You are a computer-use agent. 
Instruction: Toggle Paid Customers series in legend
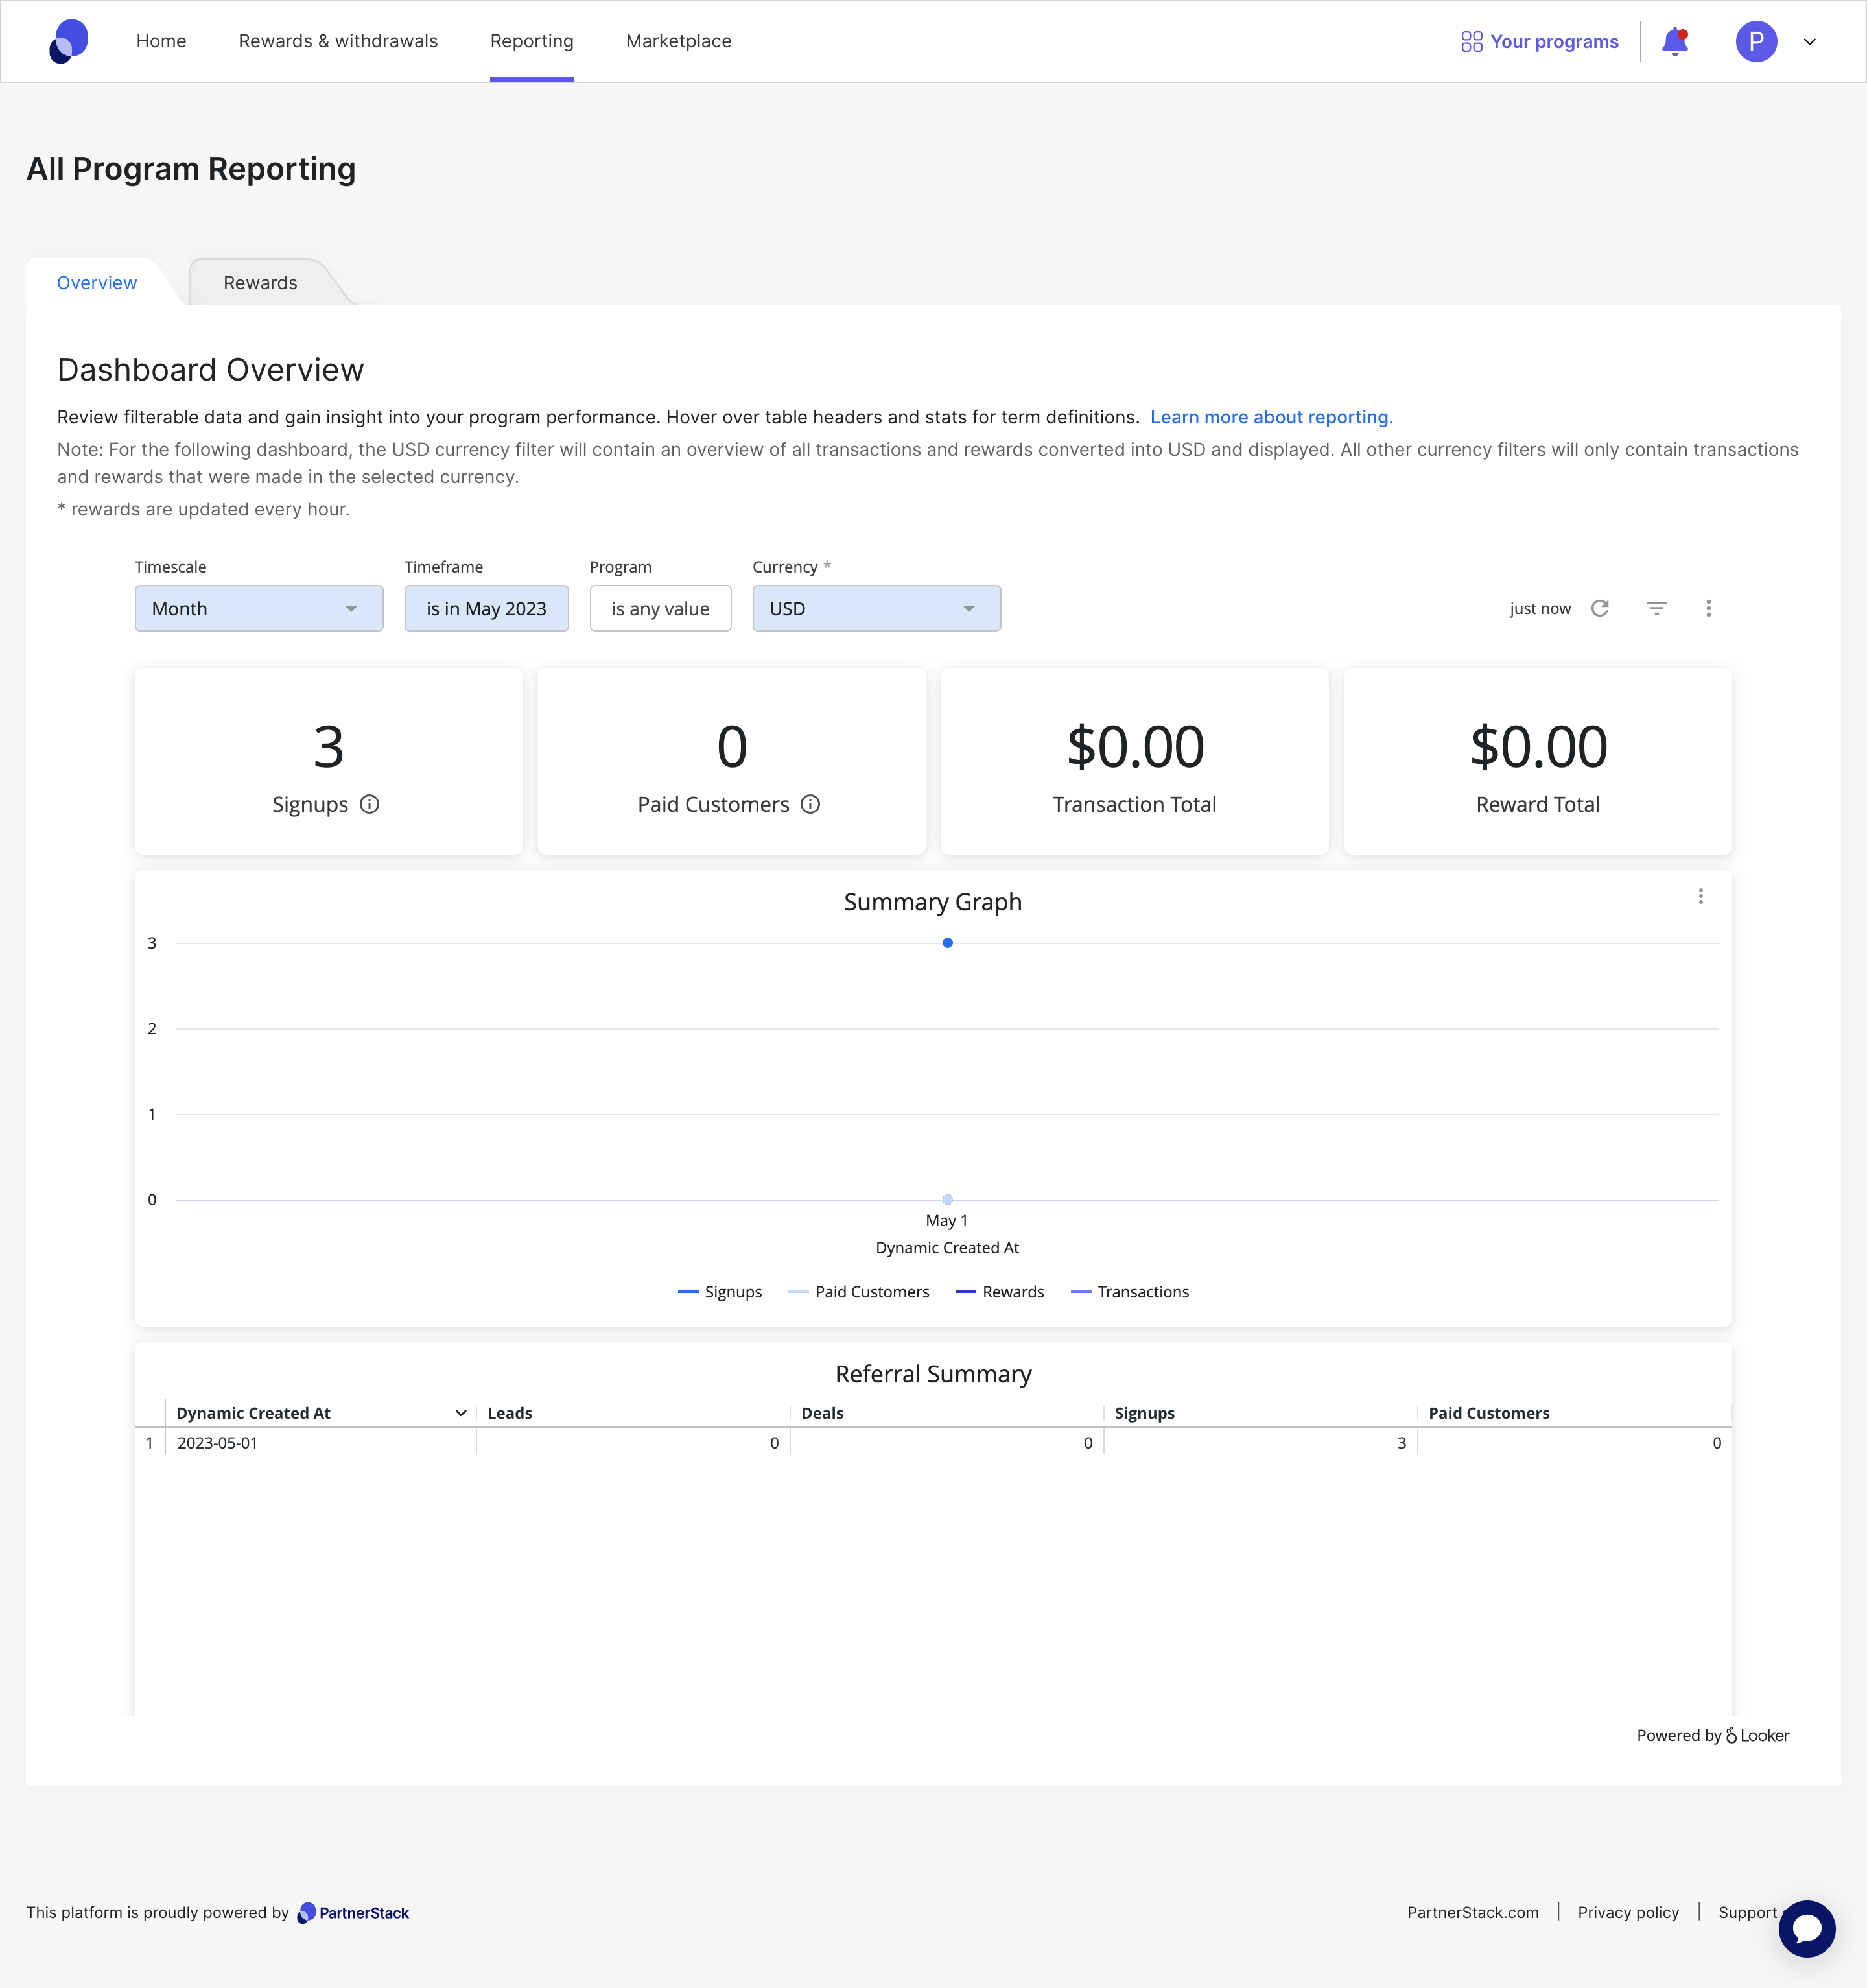(859, 1292)
